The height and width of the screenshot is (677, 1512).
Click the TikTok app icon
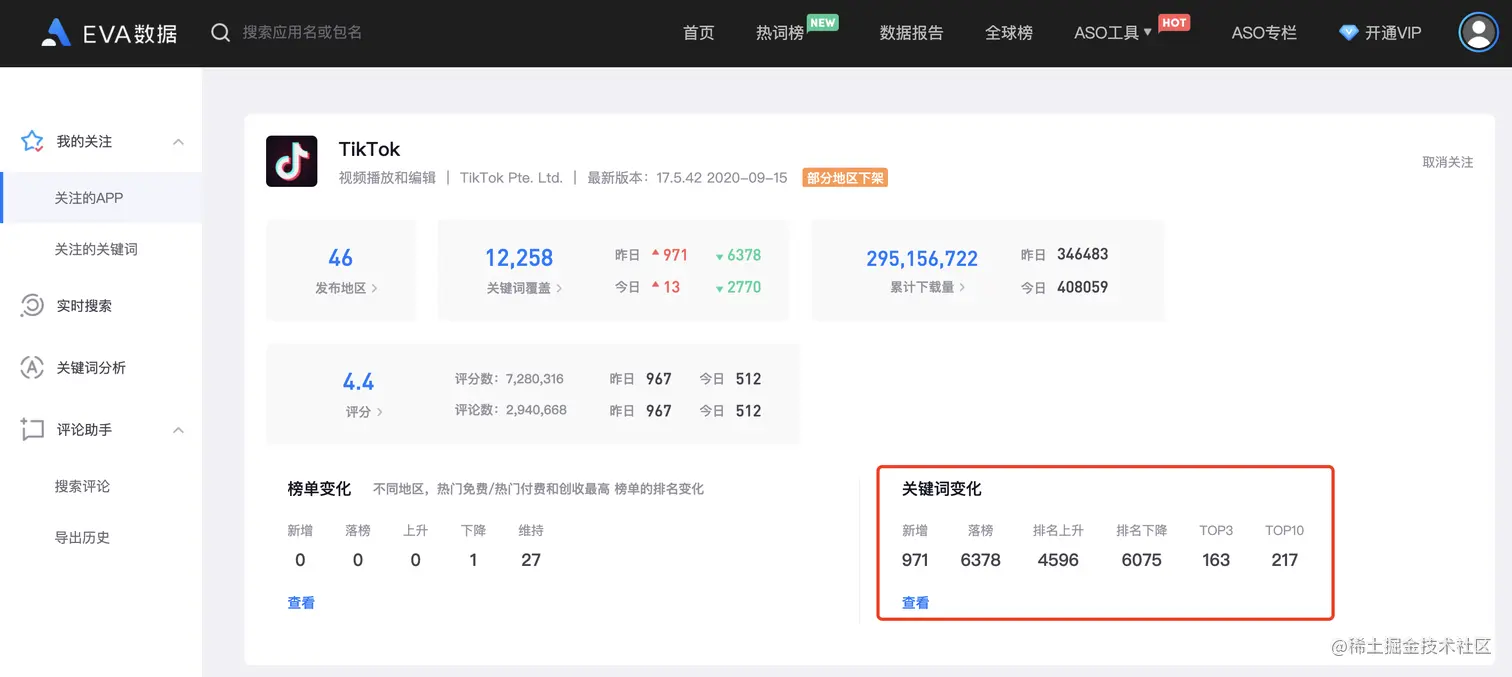[x=292, y=161]
